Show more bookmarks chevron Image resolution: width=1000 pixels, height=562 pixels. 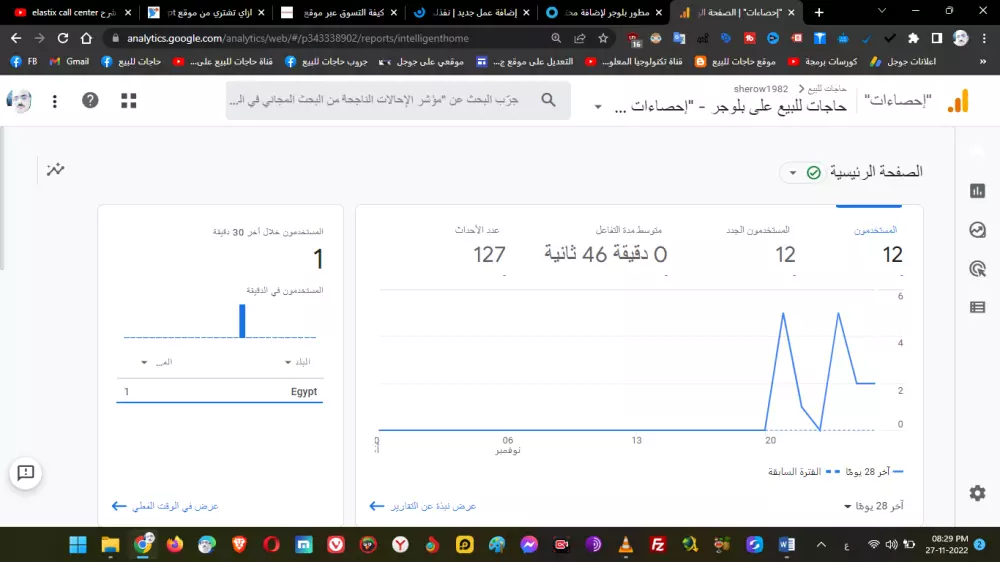tap(983, 62)
